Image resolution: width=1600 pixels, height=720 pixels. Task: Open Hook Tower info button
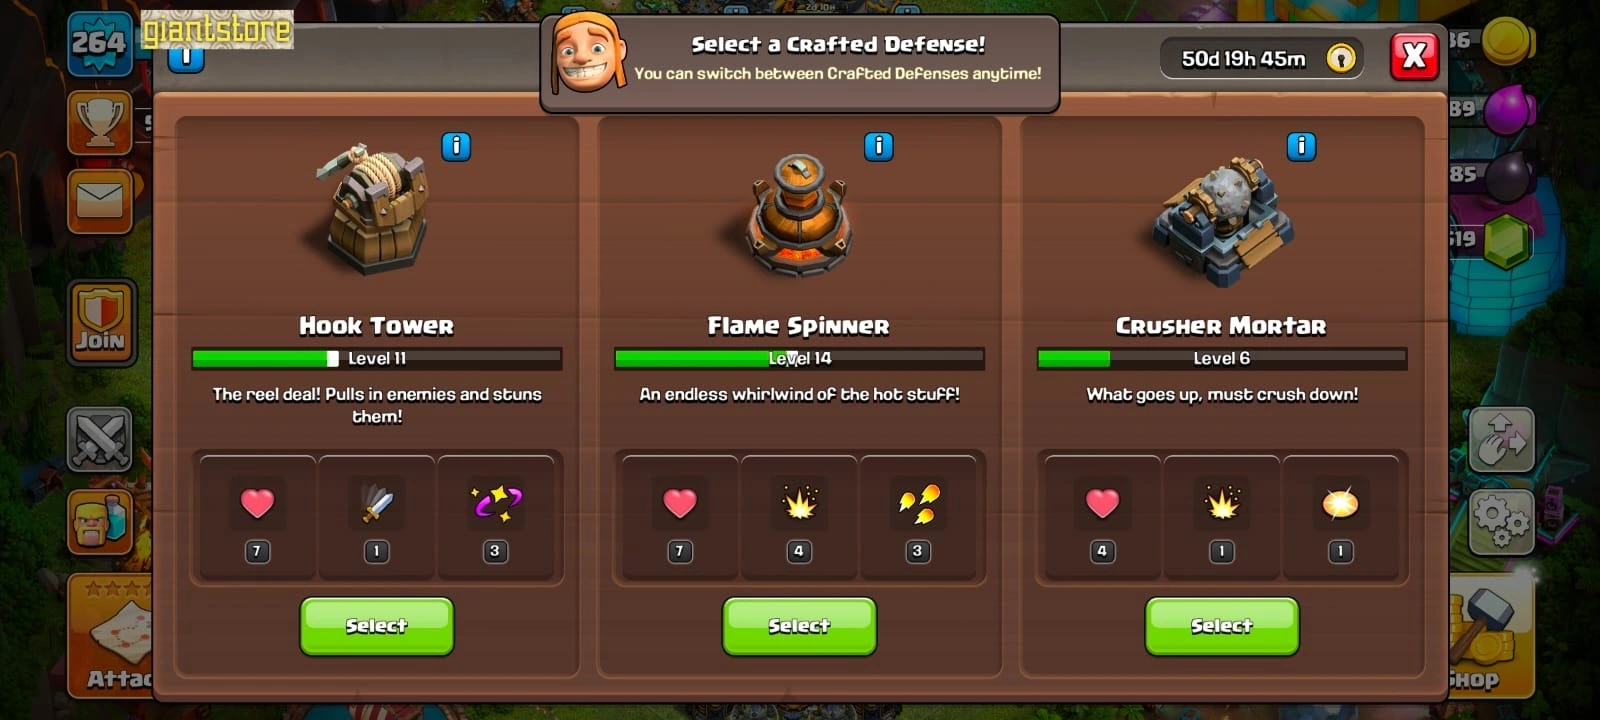456,147
